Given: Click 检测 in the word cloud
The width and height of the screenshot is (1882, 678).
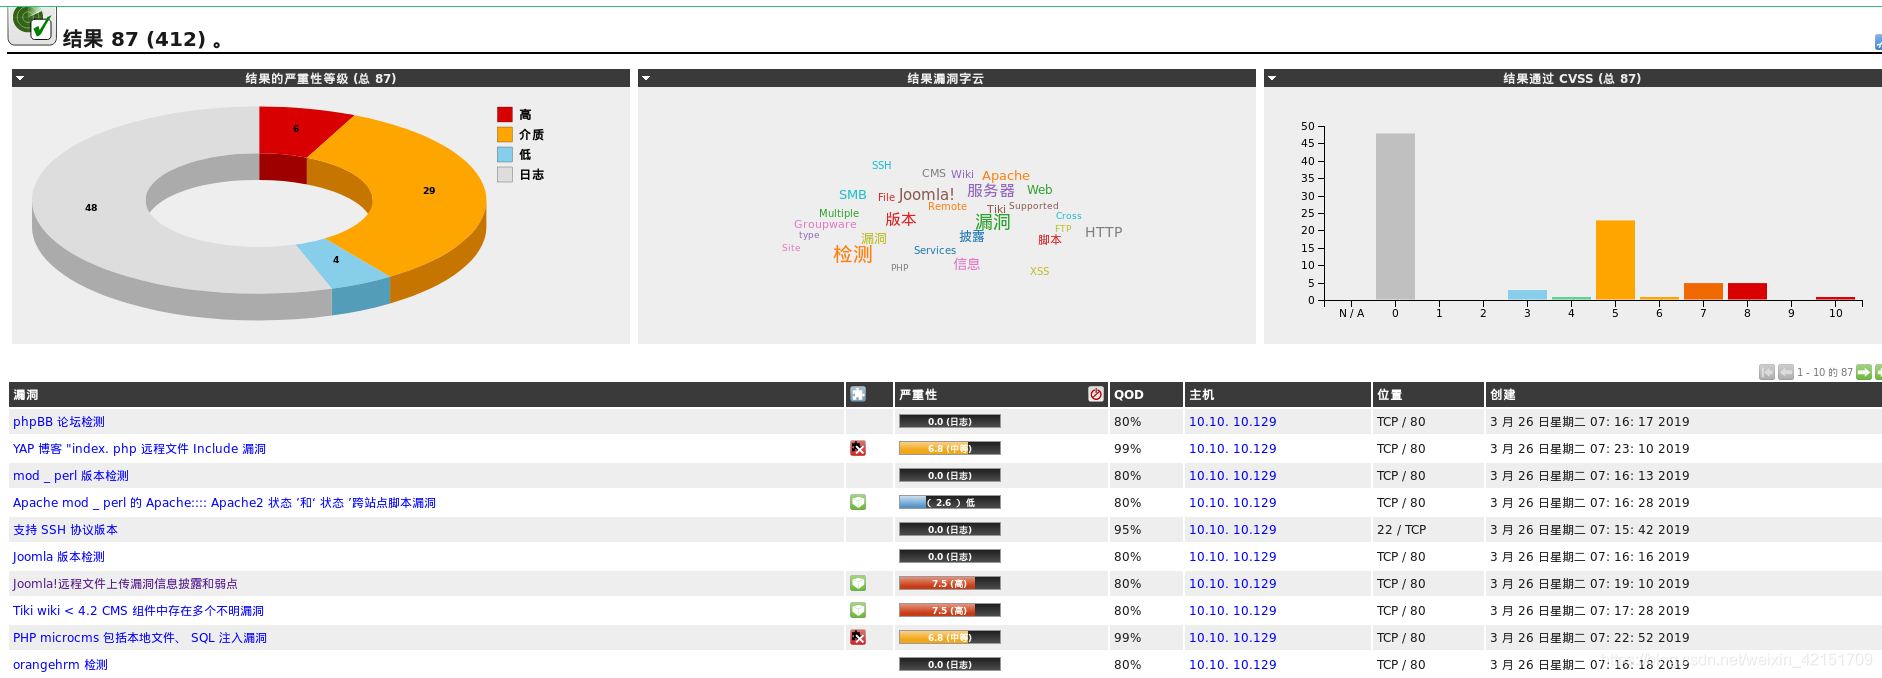Looking at the screenshot, I should 852,255.
